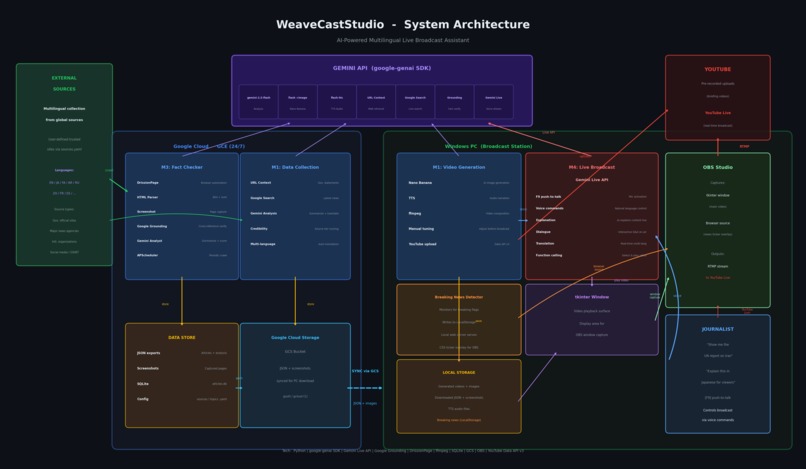Click the "M4: Live Broadcast" heading
Image resolution: width=806 pixels, height=469 pixels.
point(592,167)
